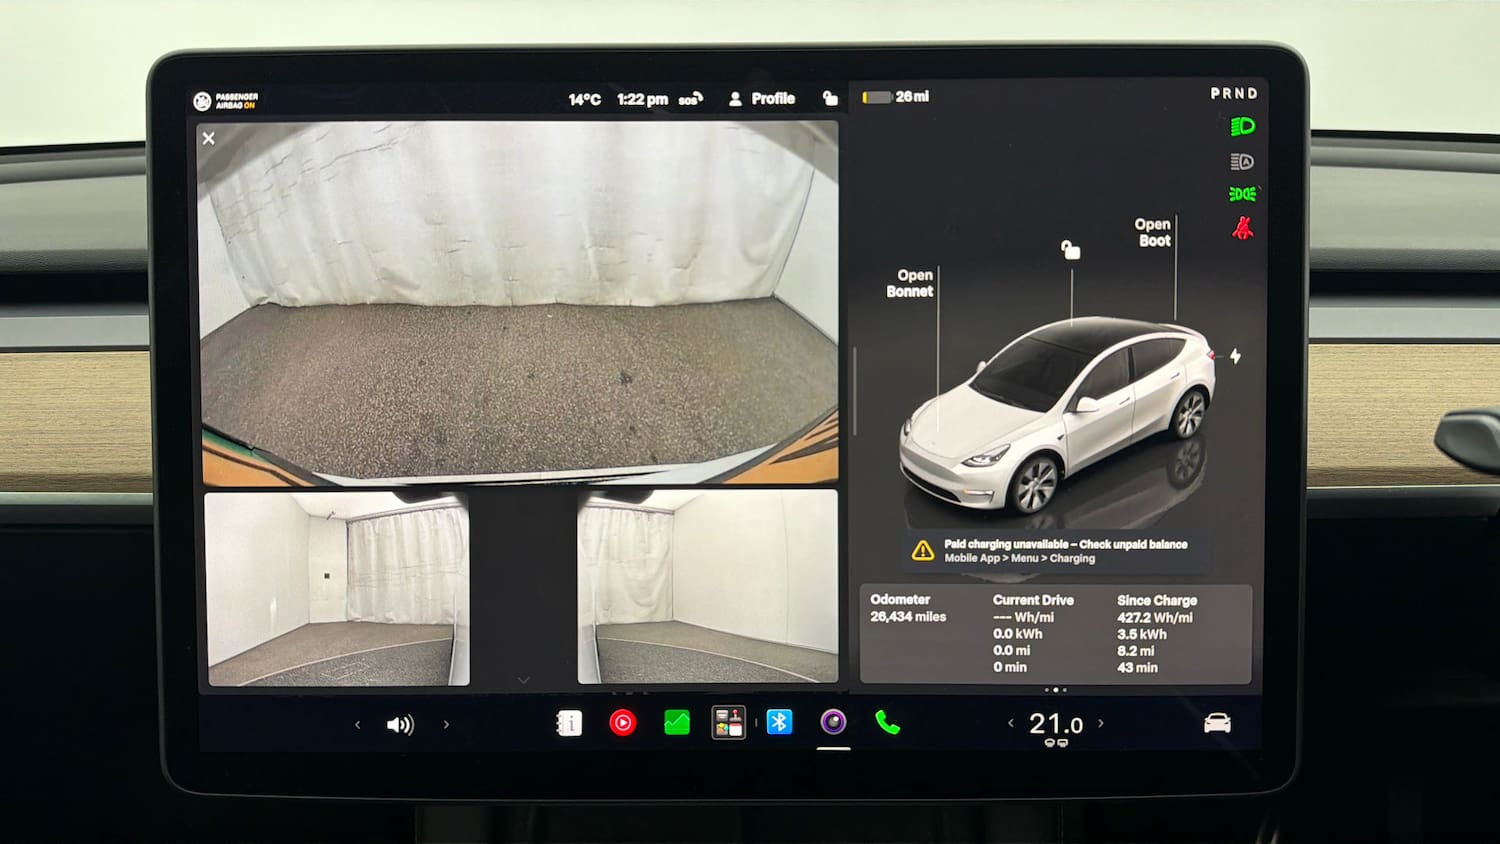Tap the passenger airbag indicator
The height and width of the screenshot is (844, 1500).
pos(226,101)
